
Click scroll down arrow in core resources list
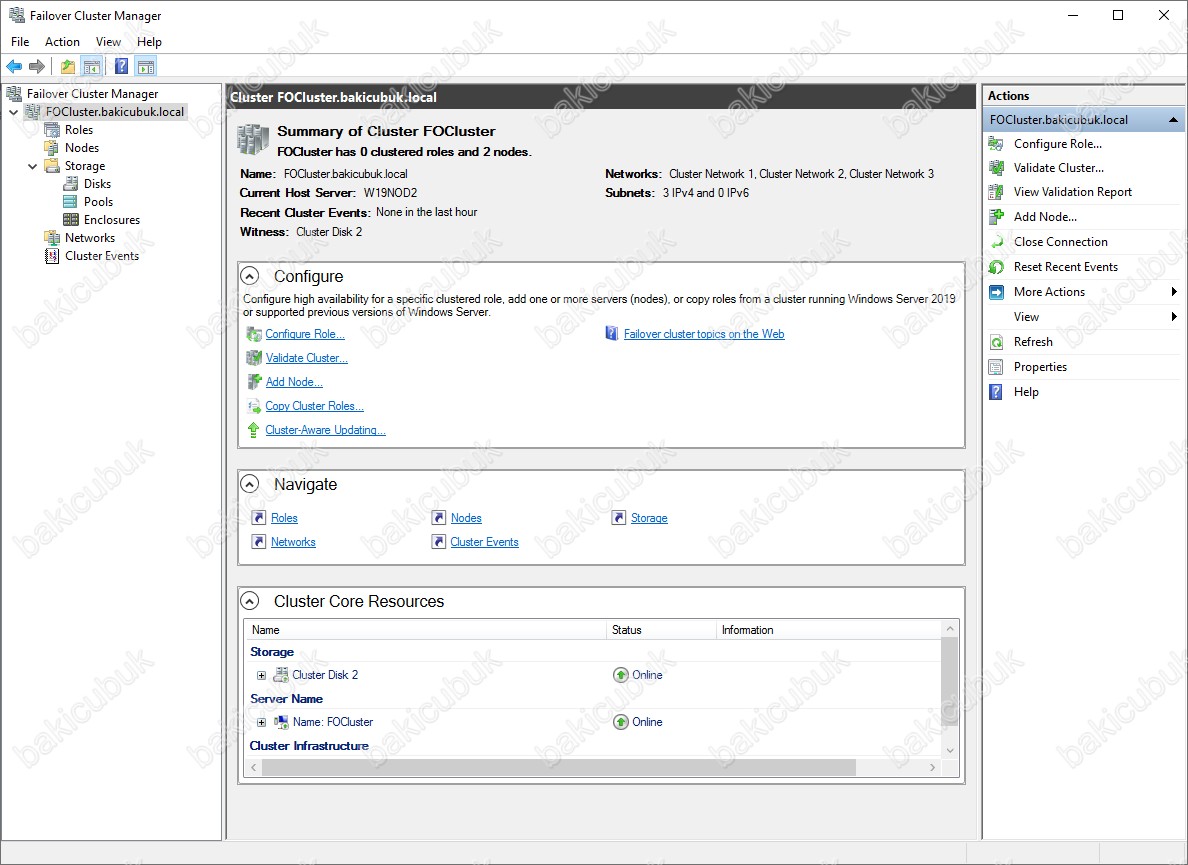tap(950, 750)
